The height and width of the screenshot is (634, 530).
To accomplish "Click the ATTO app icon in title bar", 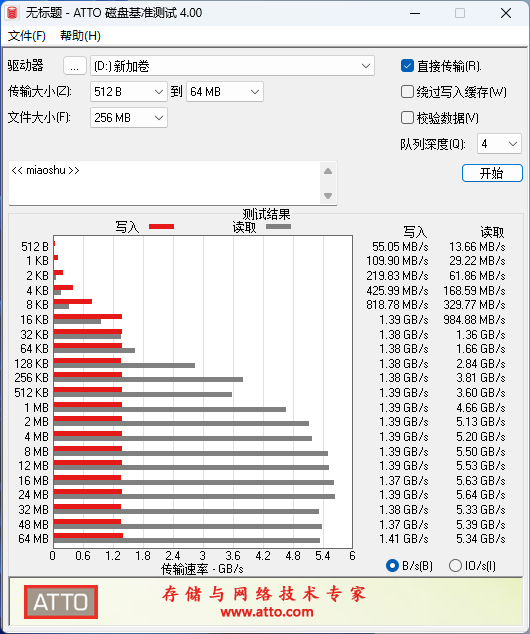I will click(x=12, y=13).
